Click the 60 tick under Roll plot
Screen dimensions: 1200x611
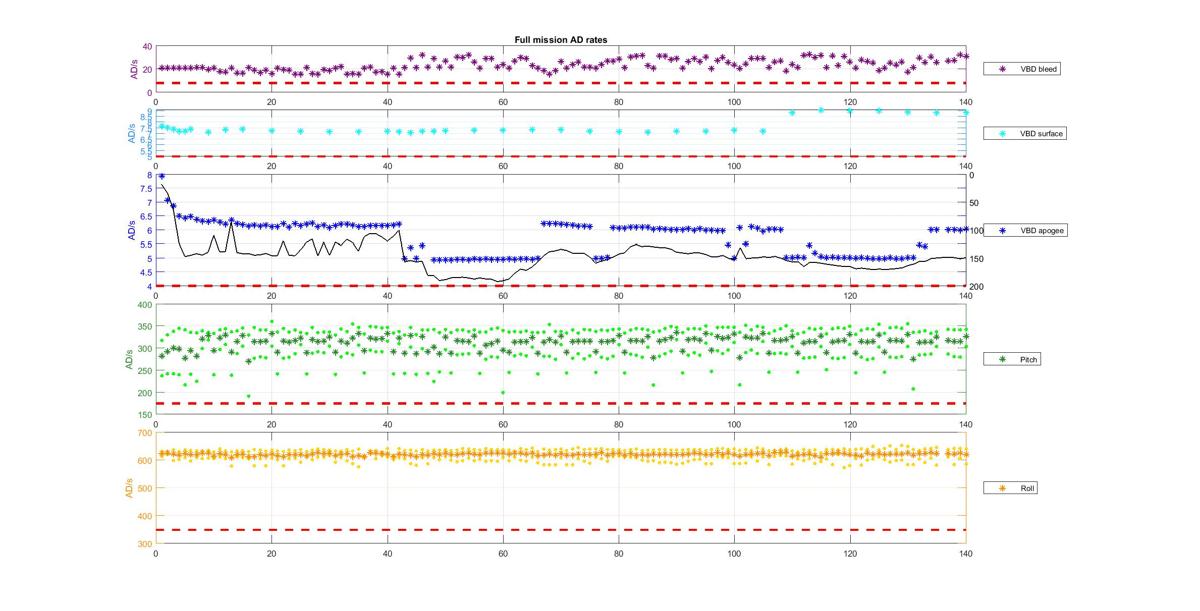pos(503,553)
